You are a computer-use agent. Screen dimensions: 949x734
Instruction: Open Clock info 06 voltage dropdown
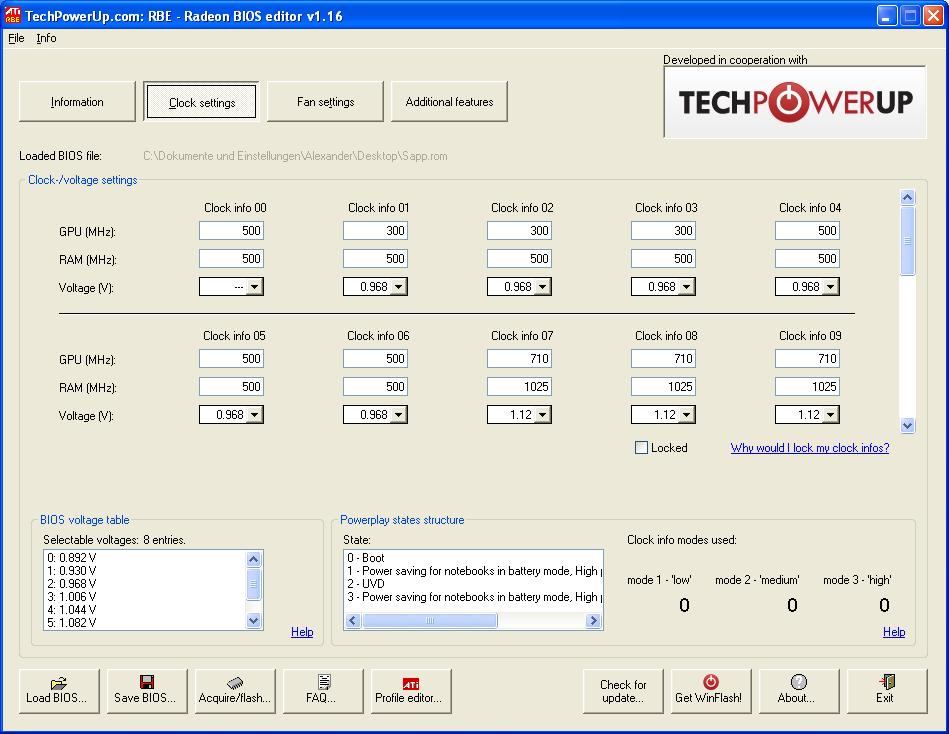399,415
